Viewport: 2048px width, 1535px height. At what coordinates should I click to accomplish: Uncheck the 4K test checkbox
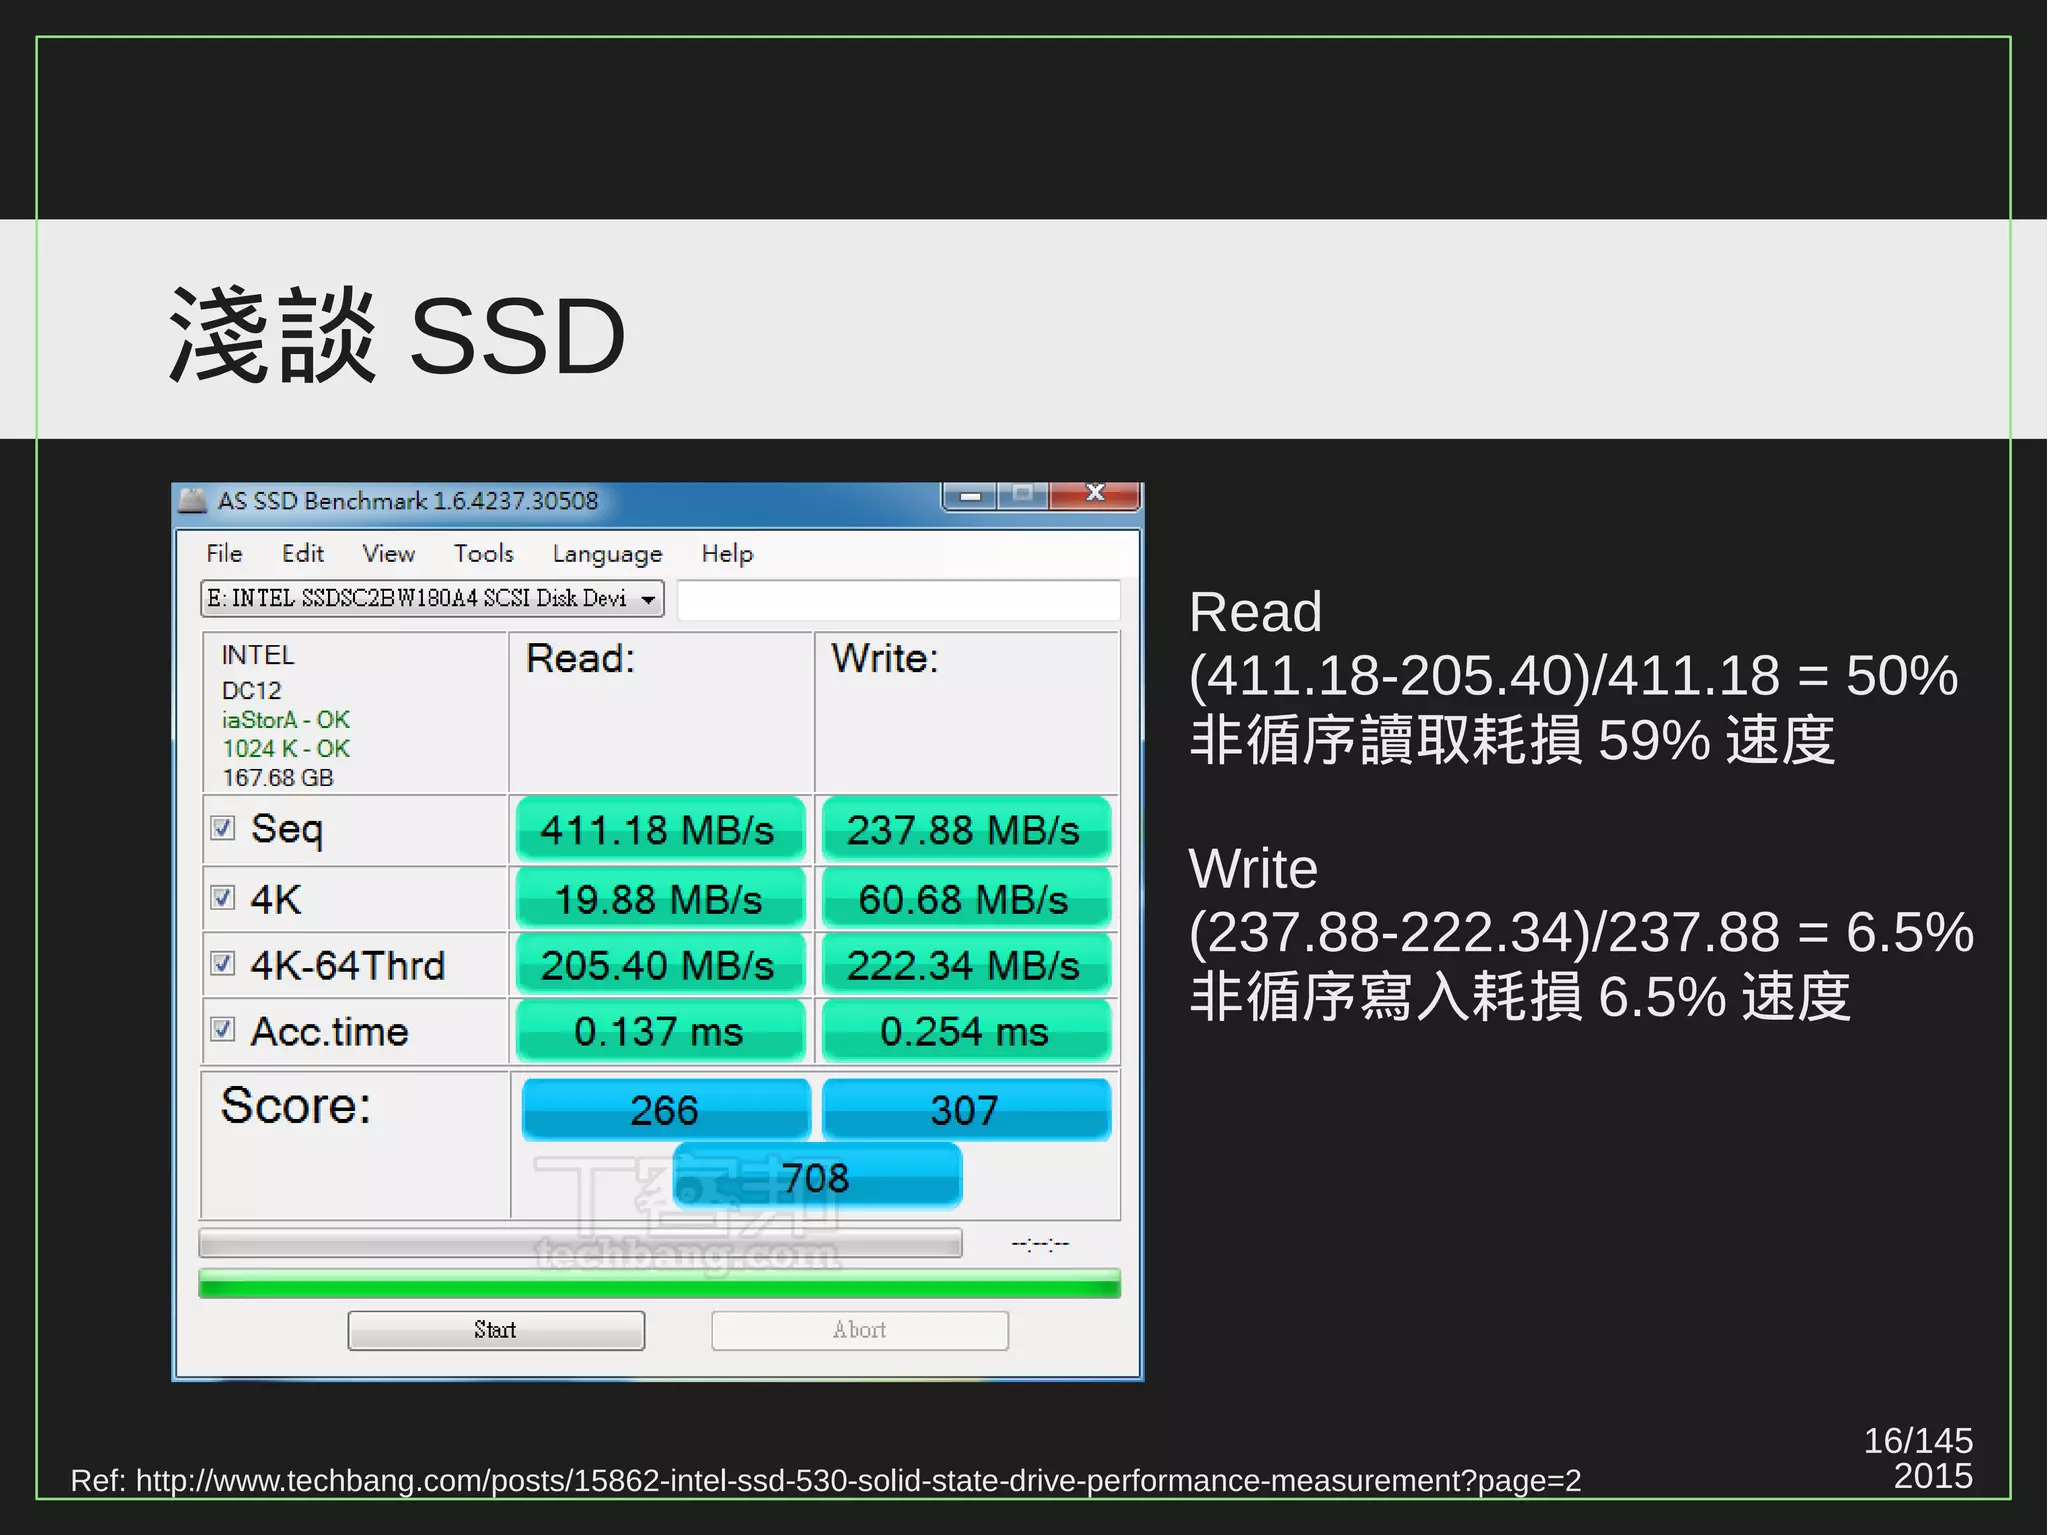[222, 897]
